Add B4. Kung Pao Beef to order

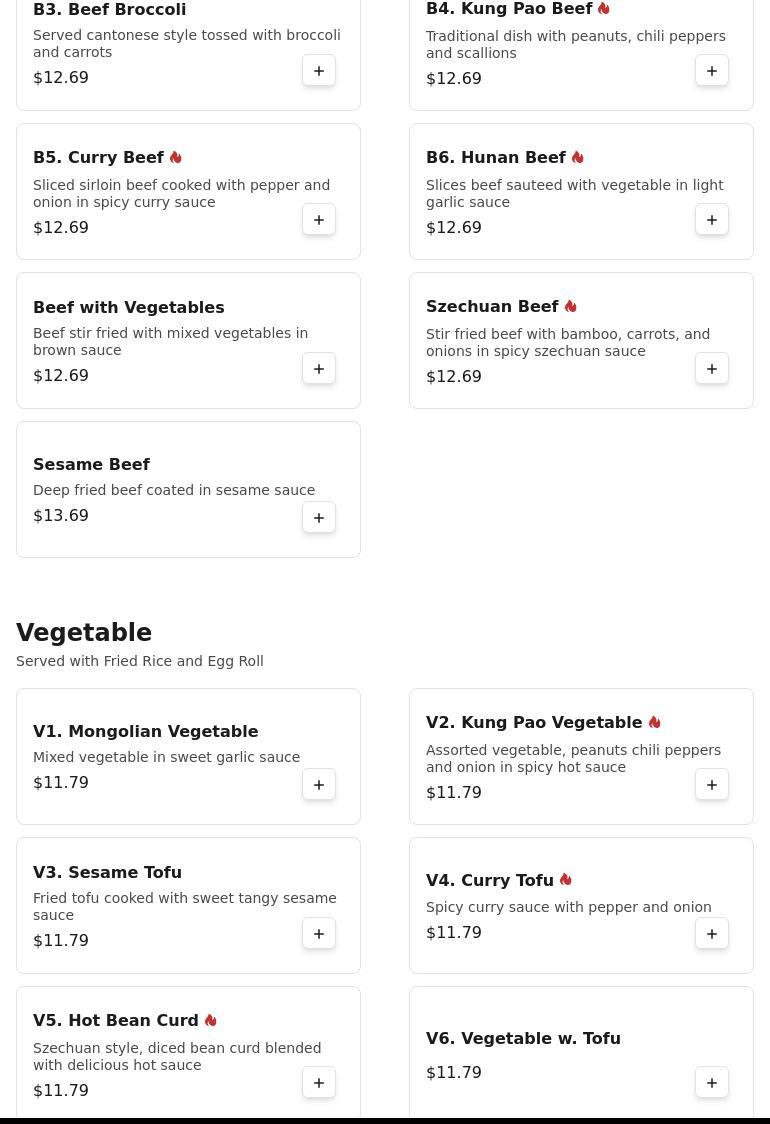tap(712, 71)
